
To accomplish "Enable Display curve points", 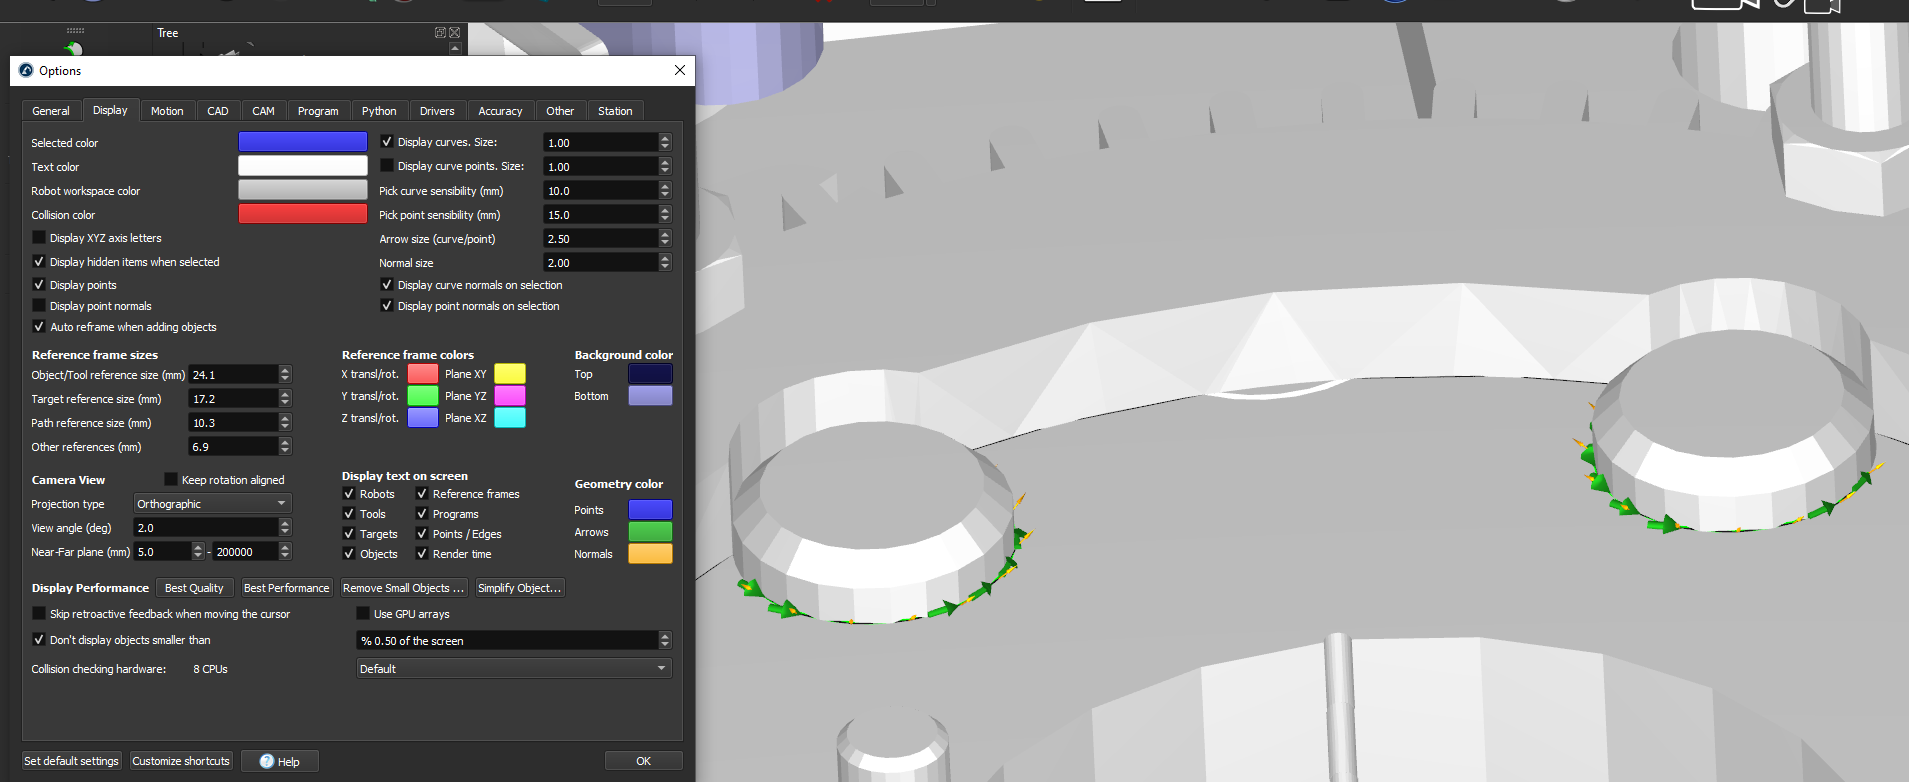I will click(x=387, y=166).
